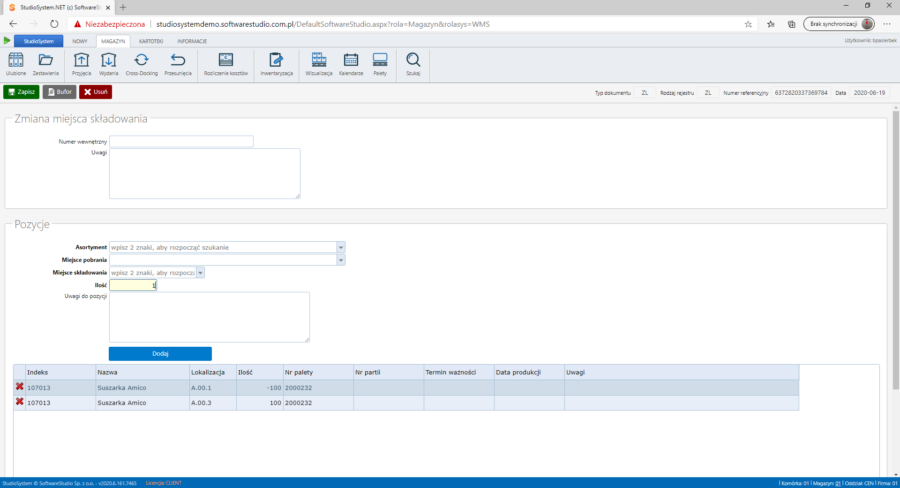This screenshot has height=488, width=900.
Task: Click the Bufor button
Action: click(60, 92)
